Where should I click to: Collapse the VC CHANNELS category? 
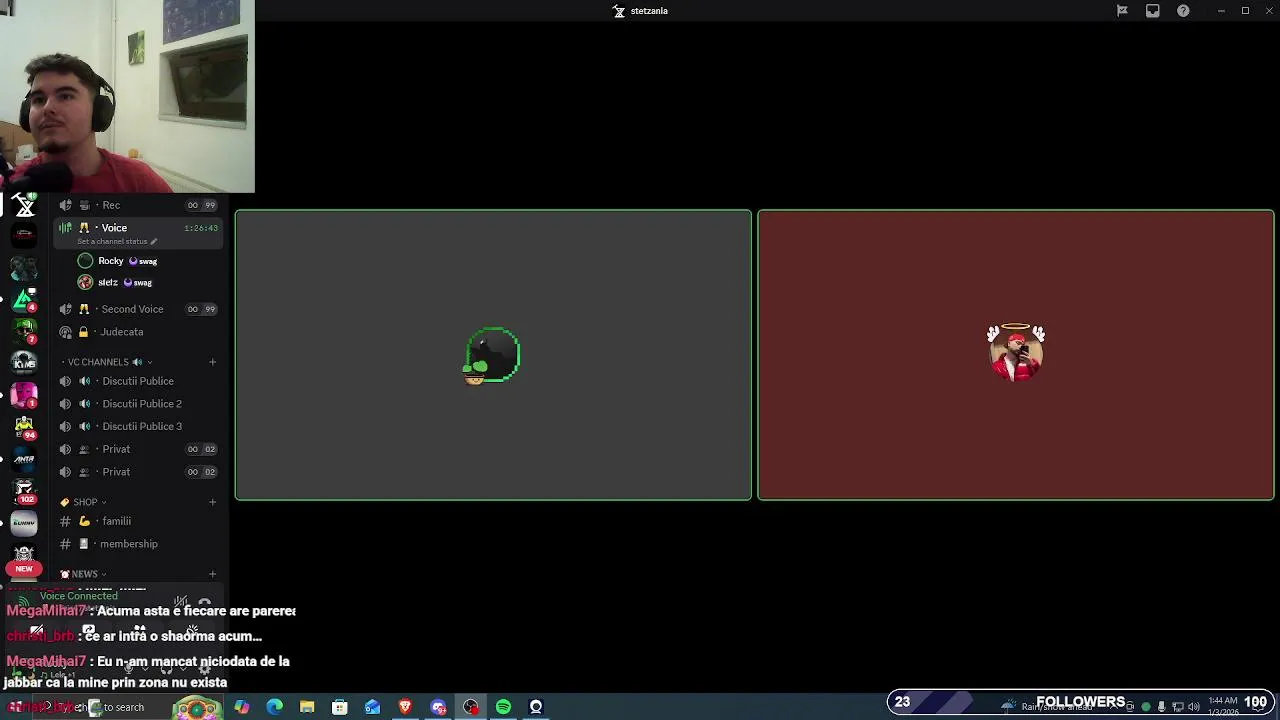pyautogui.click(x=105, y=362)
